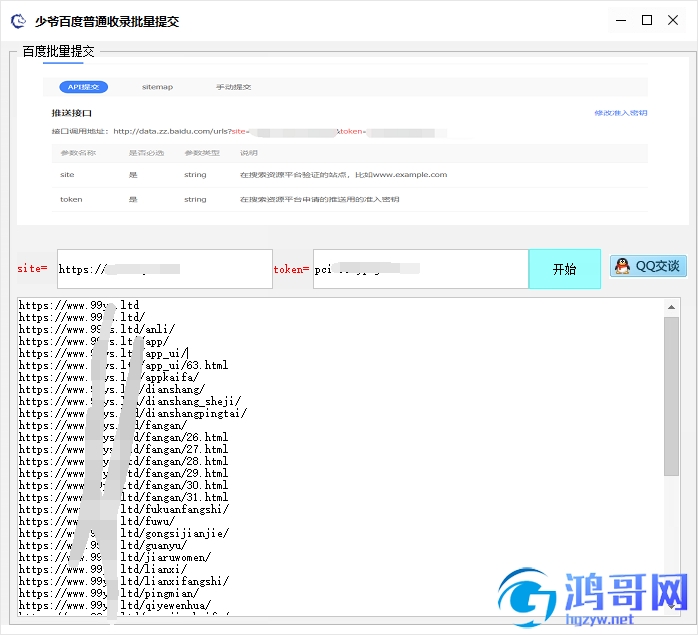The width and height of the screenshot is (698, 635).
Task: Click the URL line ending in /dianshang/
Action: point(112,390)
